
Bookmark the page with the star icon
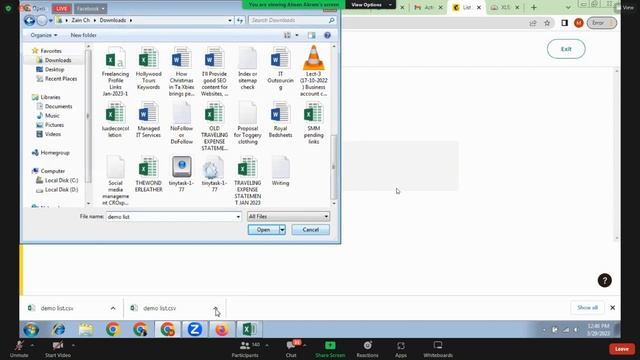pos(547,23)
